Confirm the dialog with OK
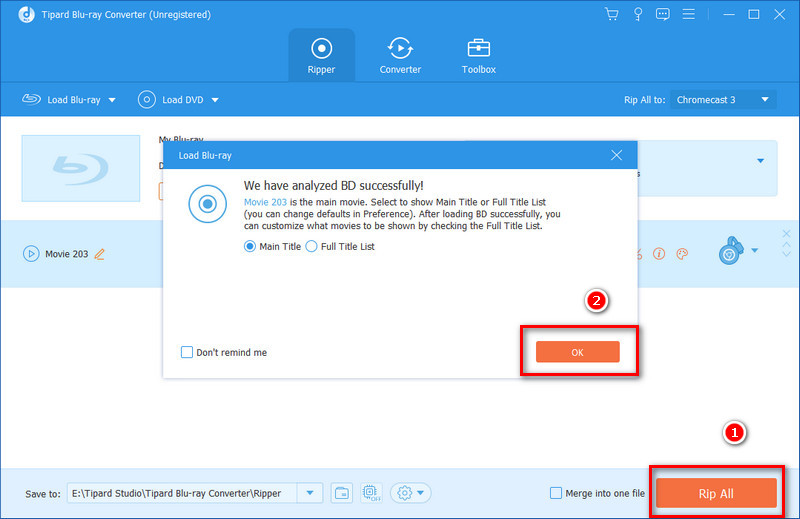The image size is (800, 519). [578, 352]
